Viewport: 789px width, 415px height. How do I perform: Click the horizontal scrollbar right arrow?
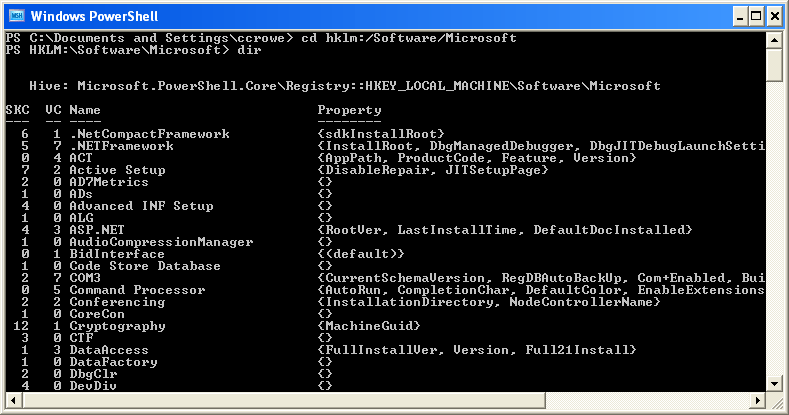(758, 401)
